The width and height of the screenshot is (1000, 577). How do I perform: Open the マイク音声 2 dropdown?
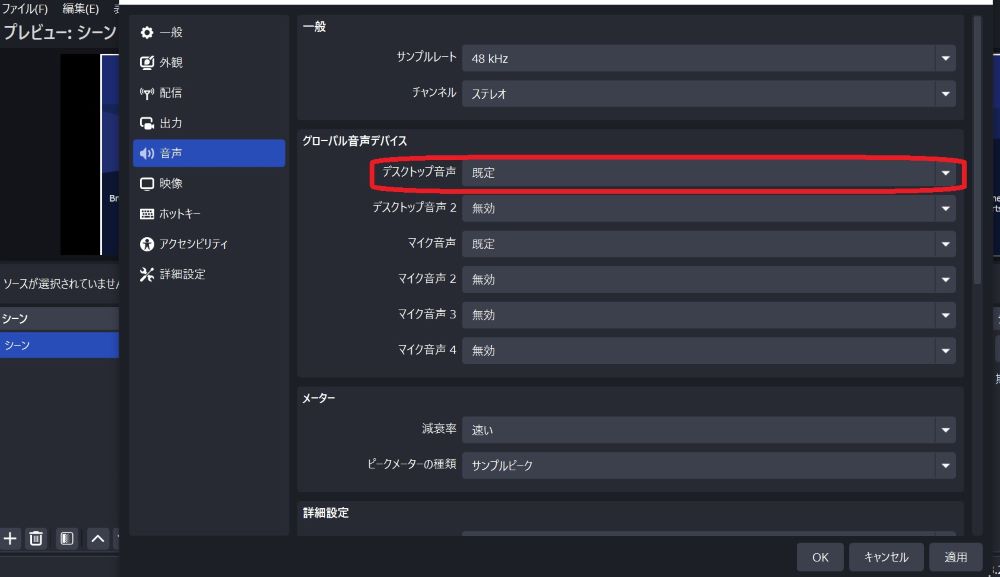[x=709, y=279]
